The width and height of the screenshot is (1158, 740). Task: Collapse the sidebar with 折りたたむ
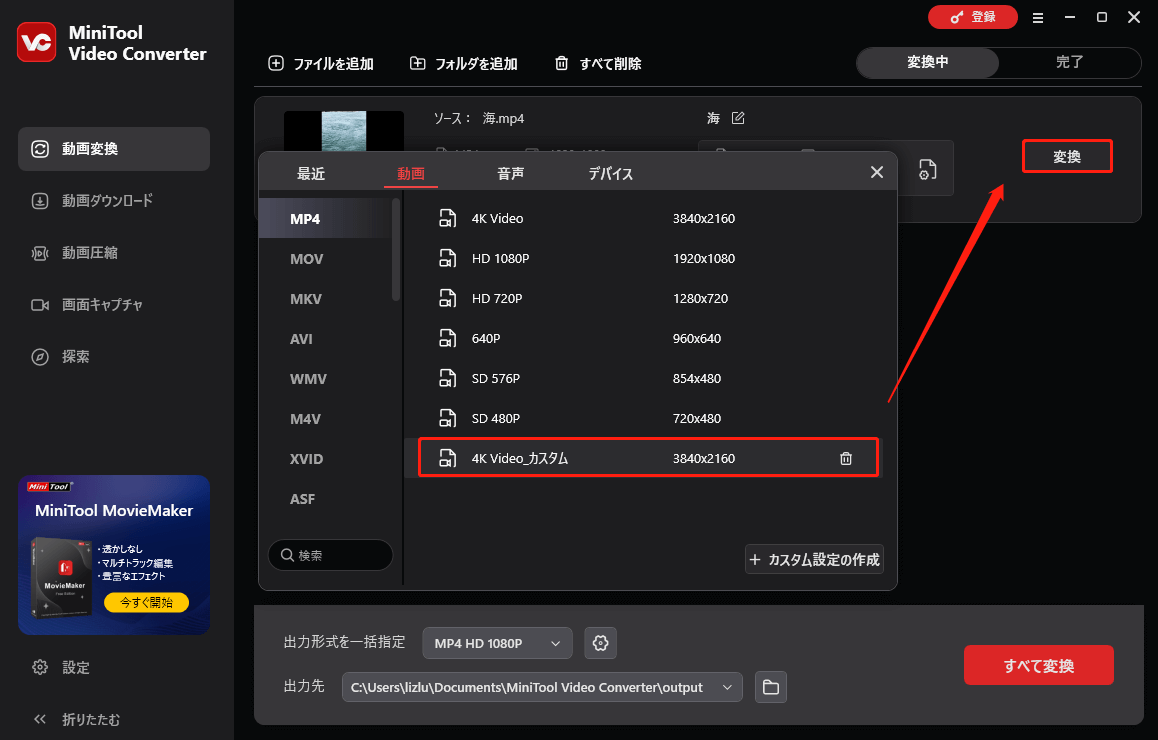point(76,719)
